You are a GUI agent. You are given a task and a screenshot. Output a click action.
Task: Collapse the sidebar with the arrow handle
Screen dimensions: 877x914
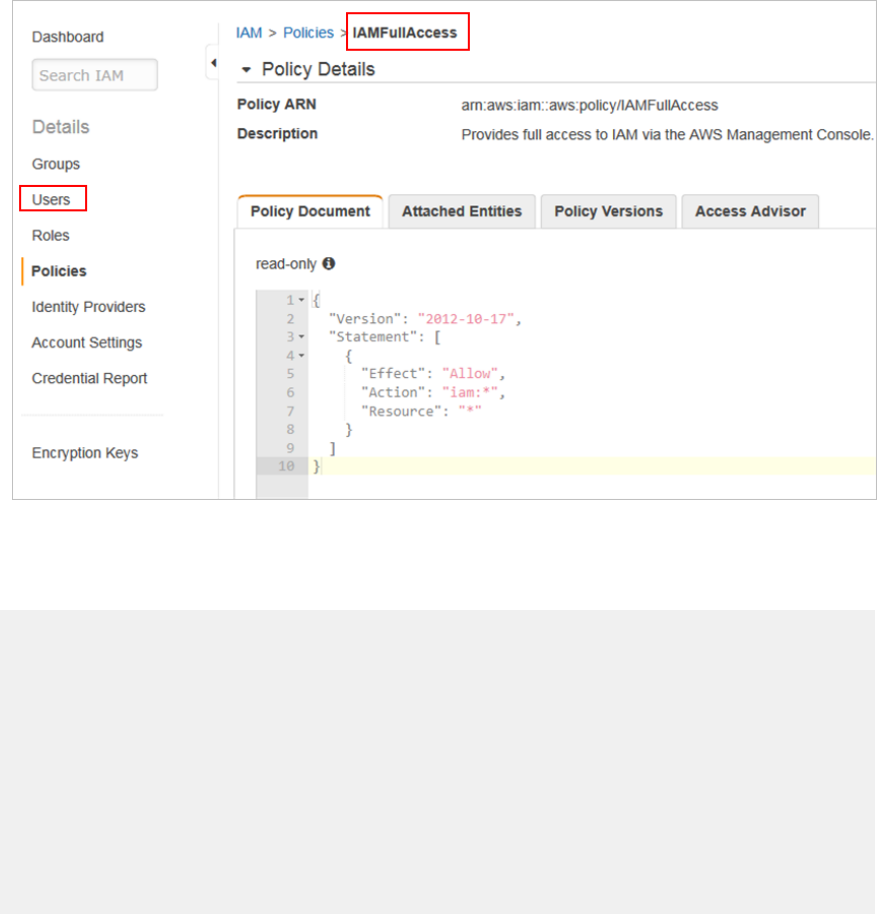point(213,62)
